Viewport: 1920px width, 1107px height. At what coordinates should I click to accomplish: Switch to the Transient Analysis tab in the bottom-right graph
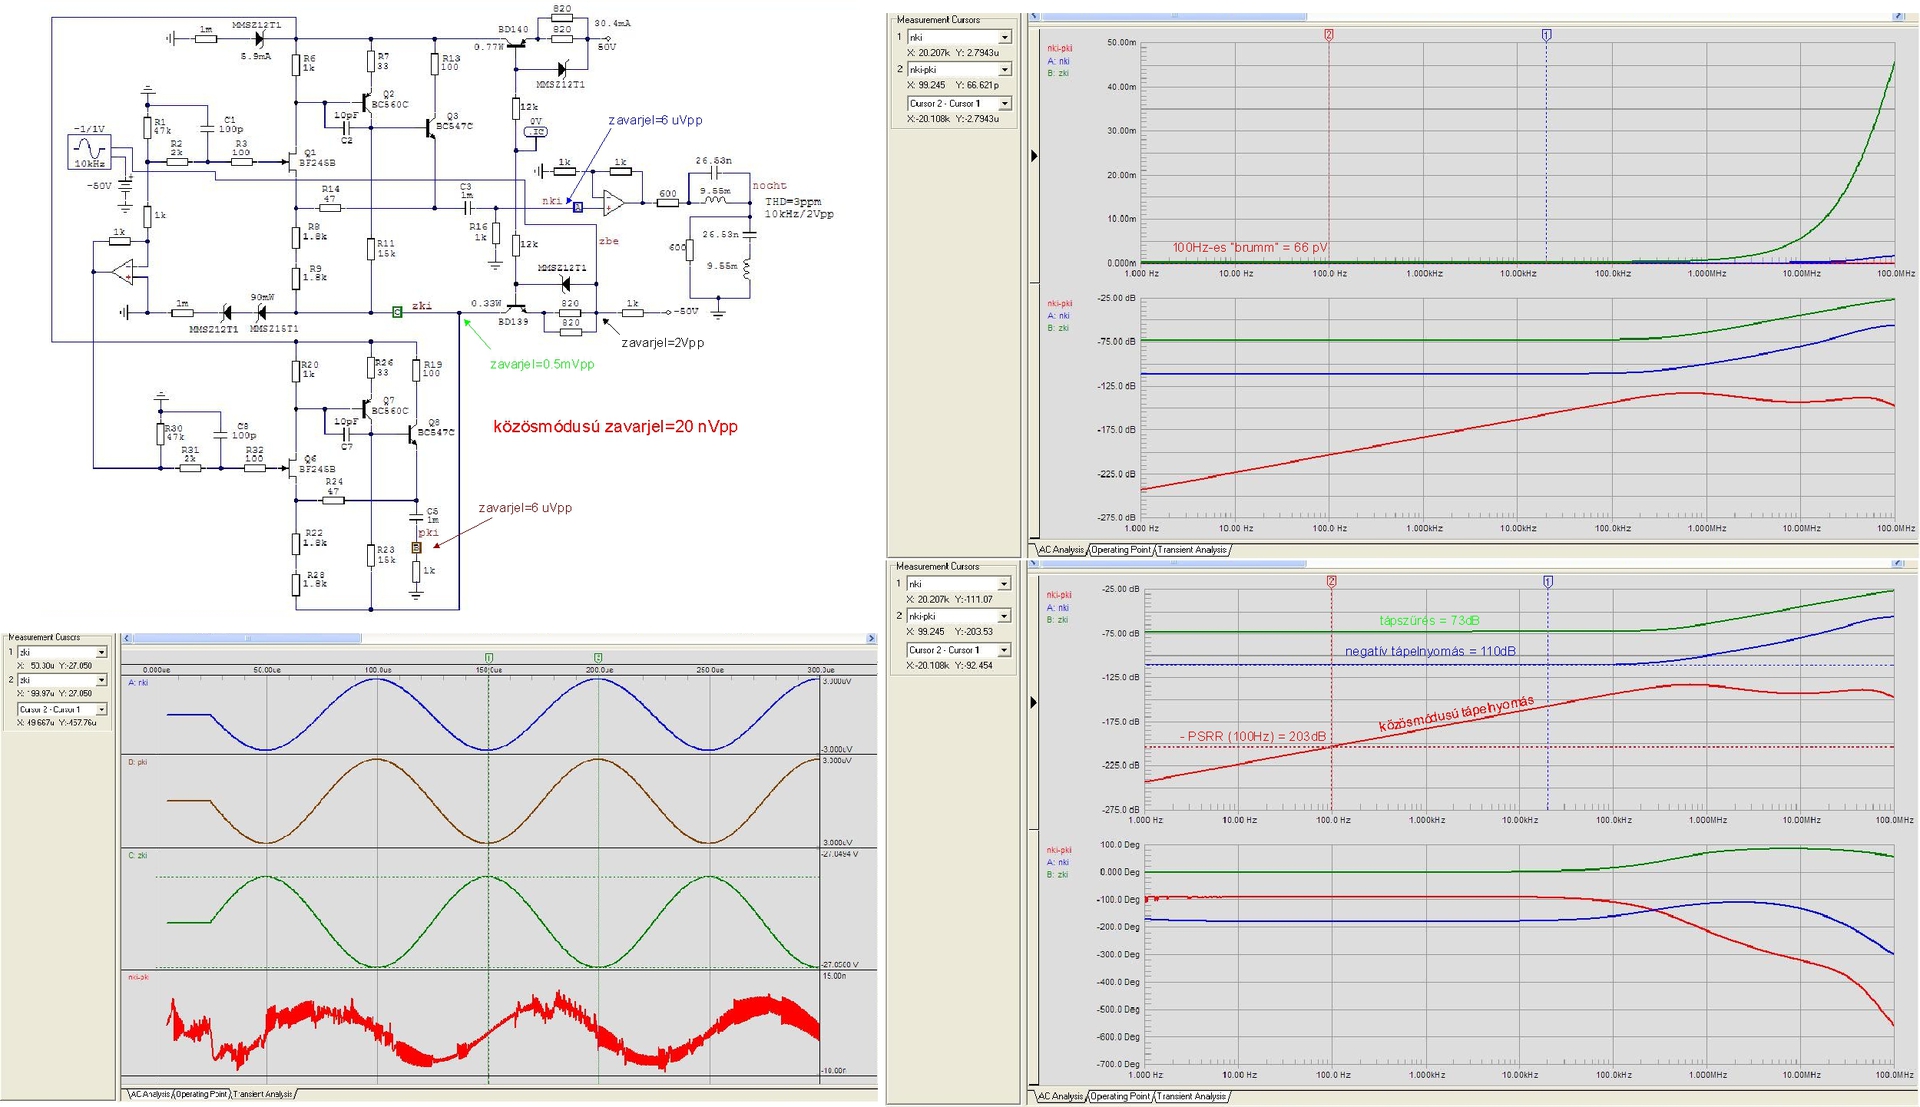tap(1192, 1096)
